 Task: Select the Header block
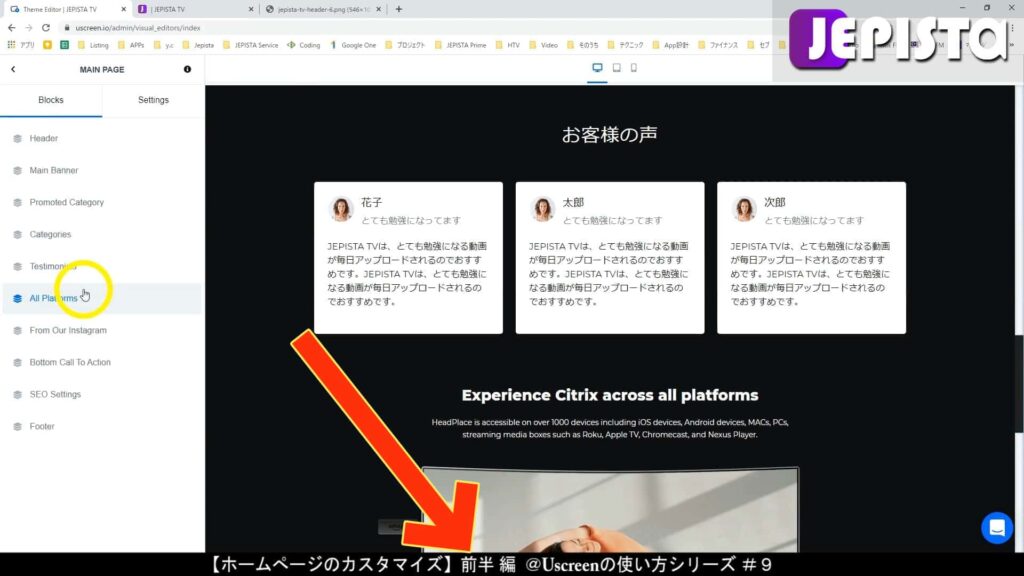point(102,138)
